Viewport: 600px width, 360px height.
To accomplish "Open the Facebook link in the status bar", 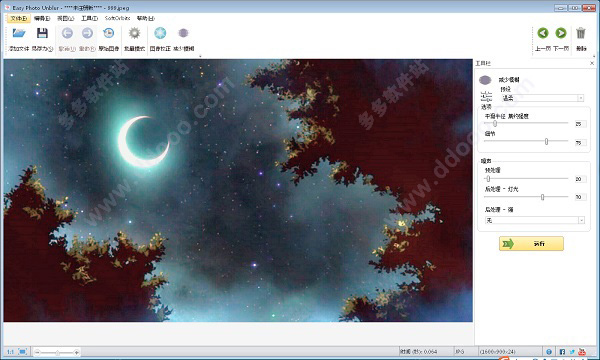I will click(x=562, y=352).
